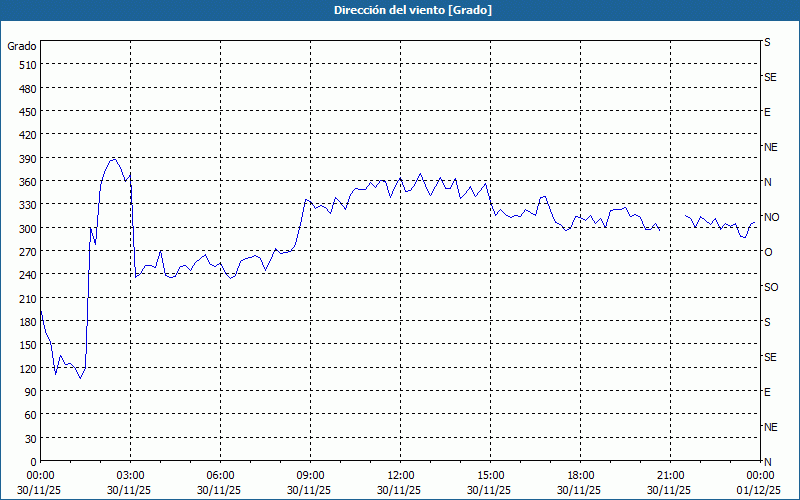Pick the 180 degree axis label
This screenshot has width=800, height=500.
coord(29,322)
